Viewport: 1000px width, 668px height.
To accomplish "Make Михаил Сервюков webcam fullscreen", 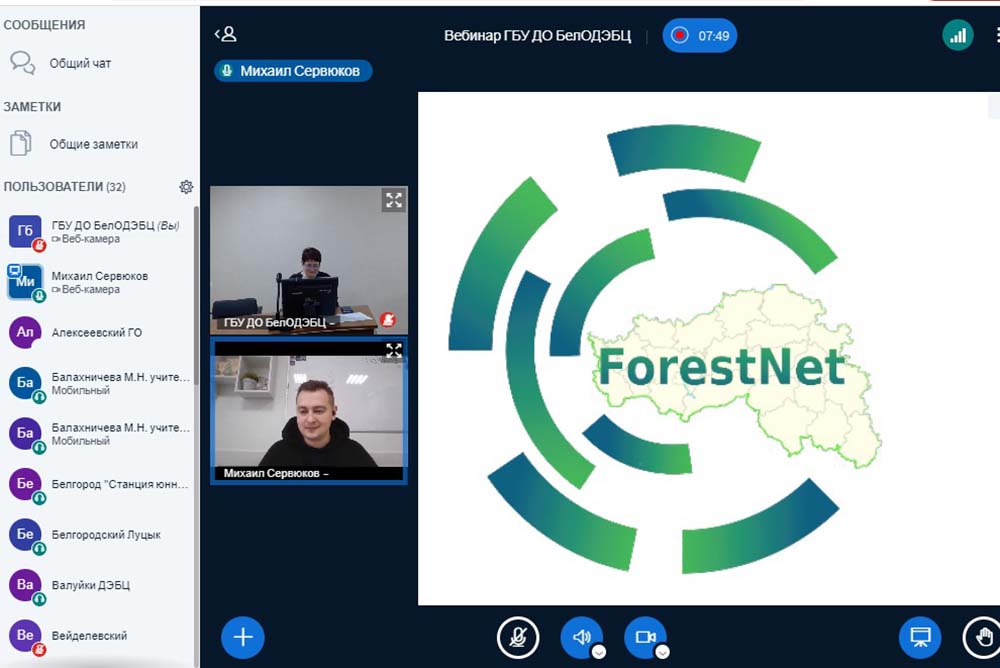I will [x=394, y=350].
